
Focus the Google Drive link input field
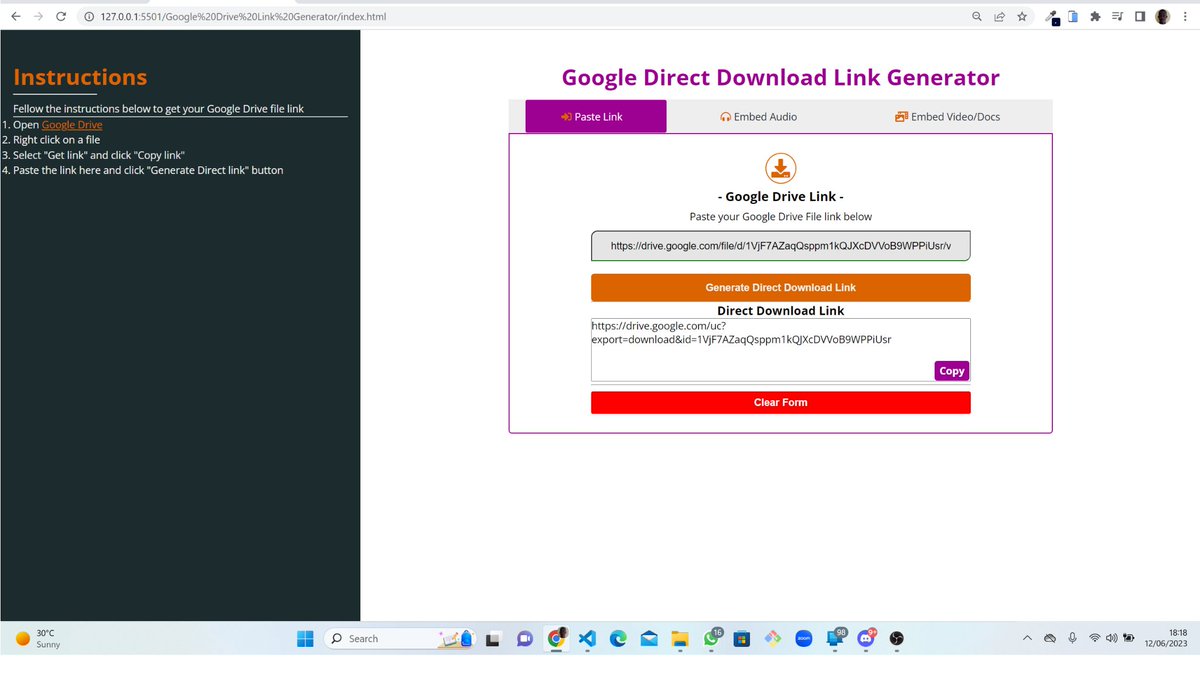[x=781, y=246]
